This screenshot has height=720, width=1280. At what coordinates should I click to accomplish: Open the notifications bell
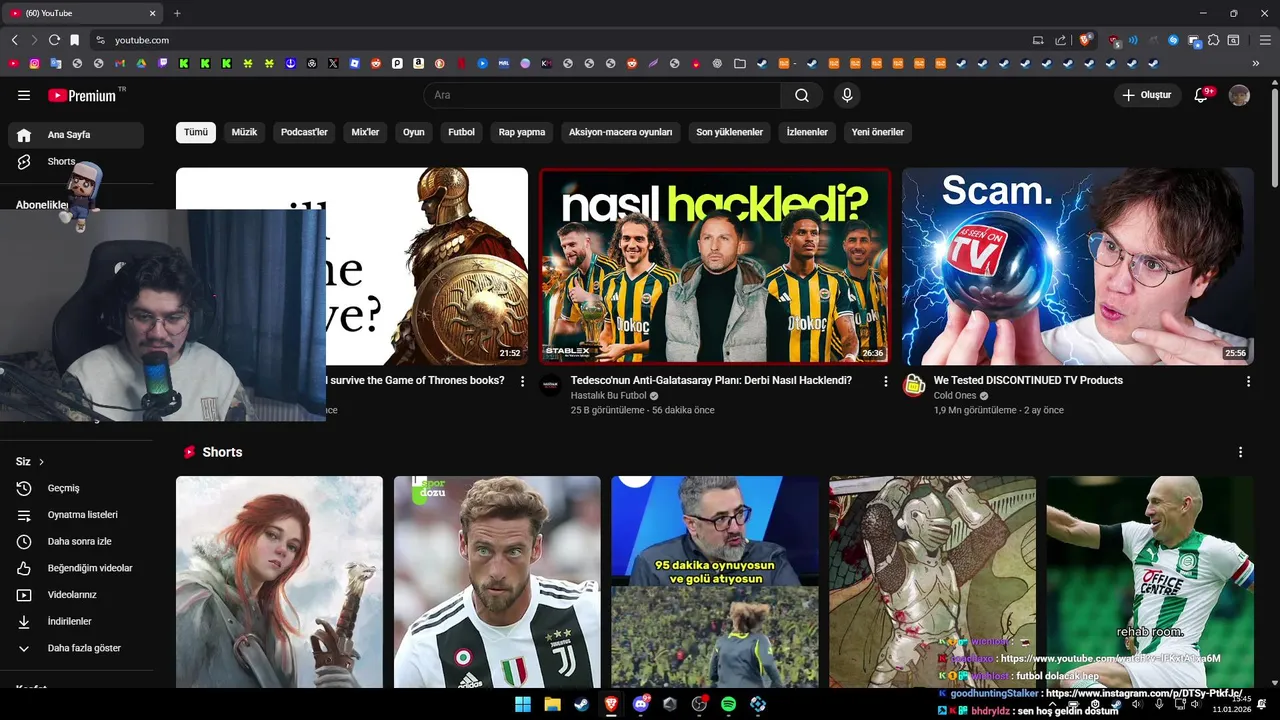click(1203, 95)
